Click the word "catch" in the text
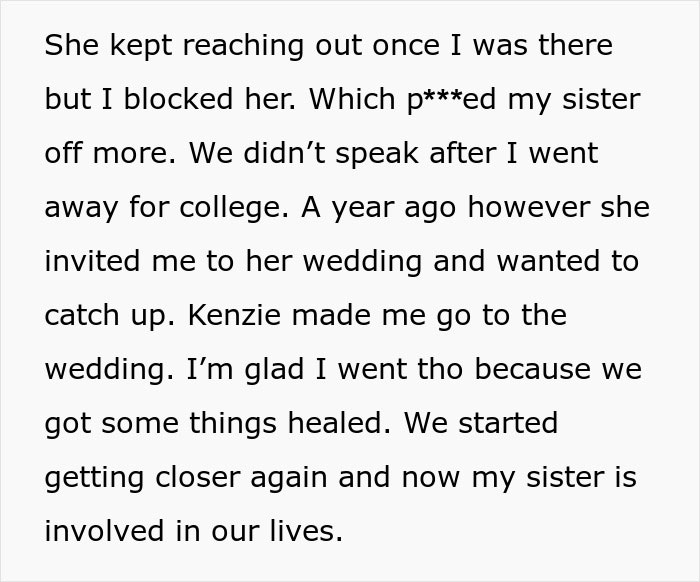The width and height of the screenshot is (700, 582). [x=82, y=315]
